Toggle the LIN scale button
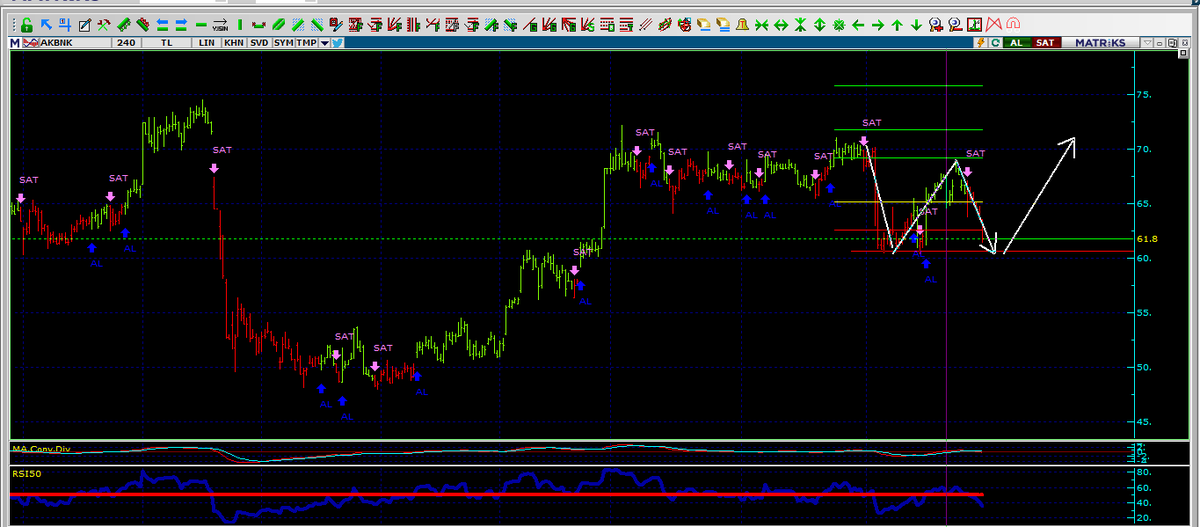The width and height of the screenshot is (1200, 527). tap(206, 43)
